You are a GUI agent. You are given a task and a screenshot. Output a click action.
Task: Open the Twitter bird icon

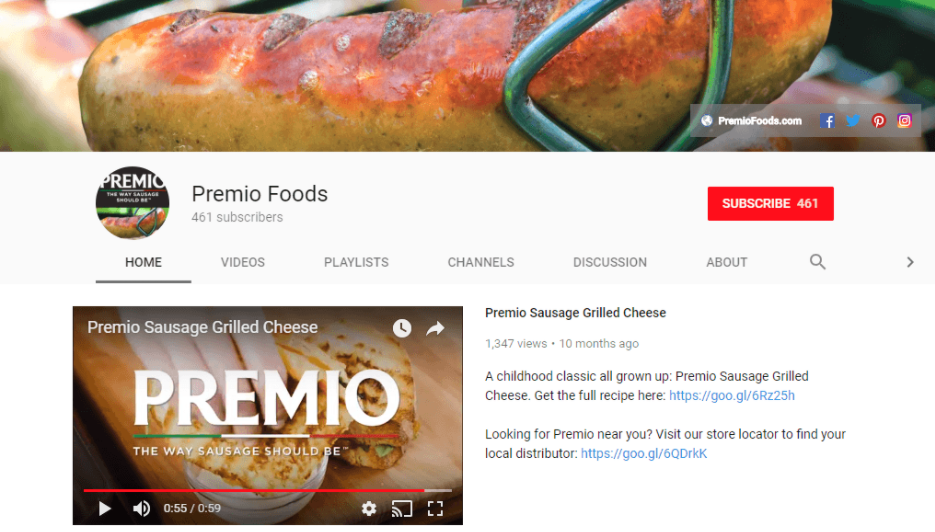pyautogui.click(x=853, y=121)
